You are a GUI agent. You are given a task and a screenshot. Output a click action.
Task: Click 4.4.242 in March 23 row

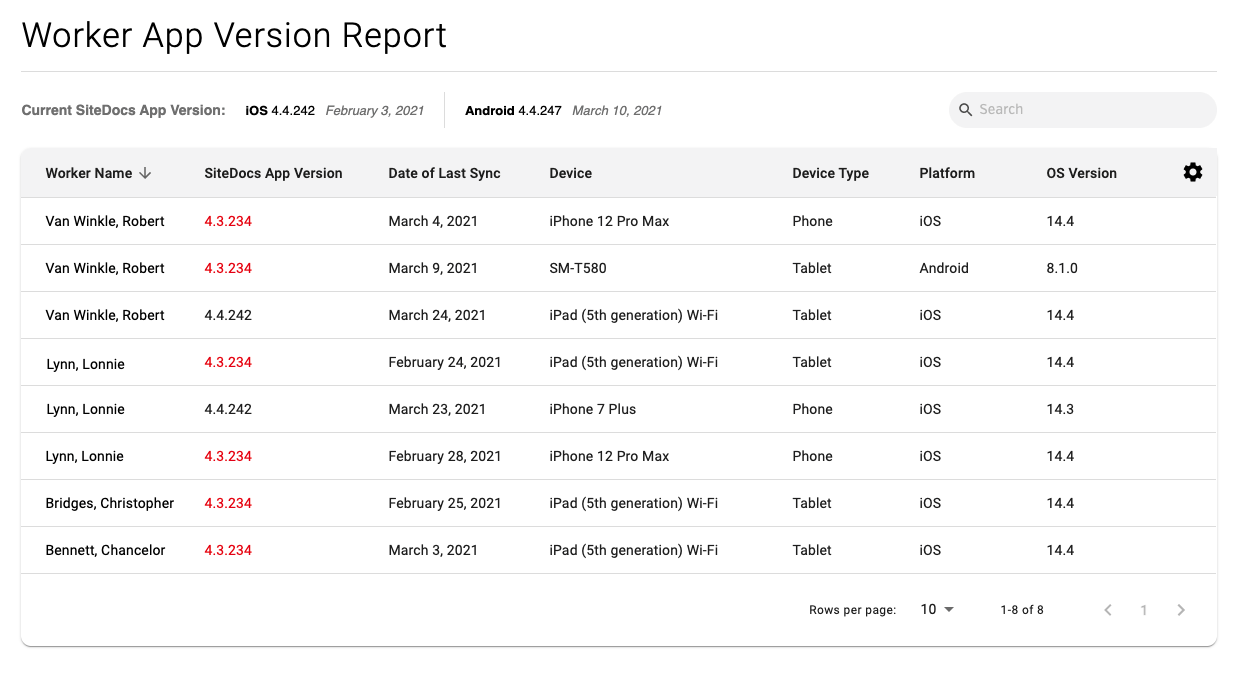tap(228, 409)
